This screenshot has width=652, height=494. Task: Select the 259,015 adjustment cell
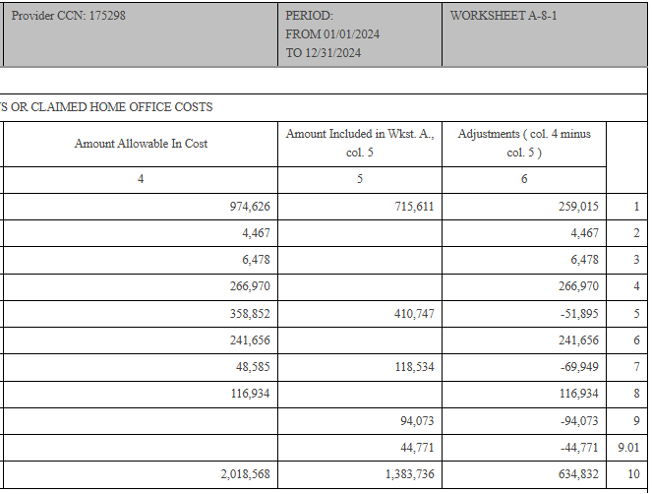coord(576,206)
